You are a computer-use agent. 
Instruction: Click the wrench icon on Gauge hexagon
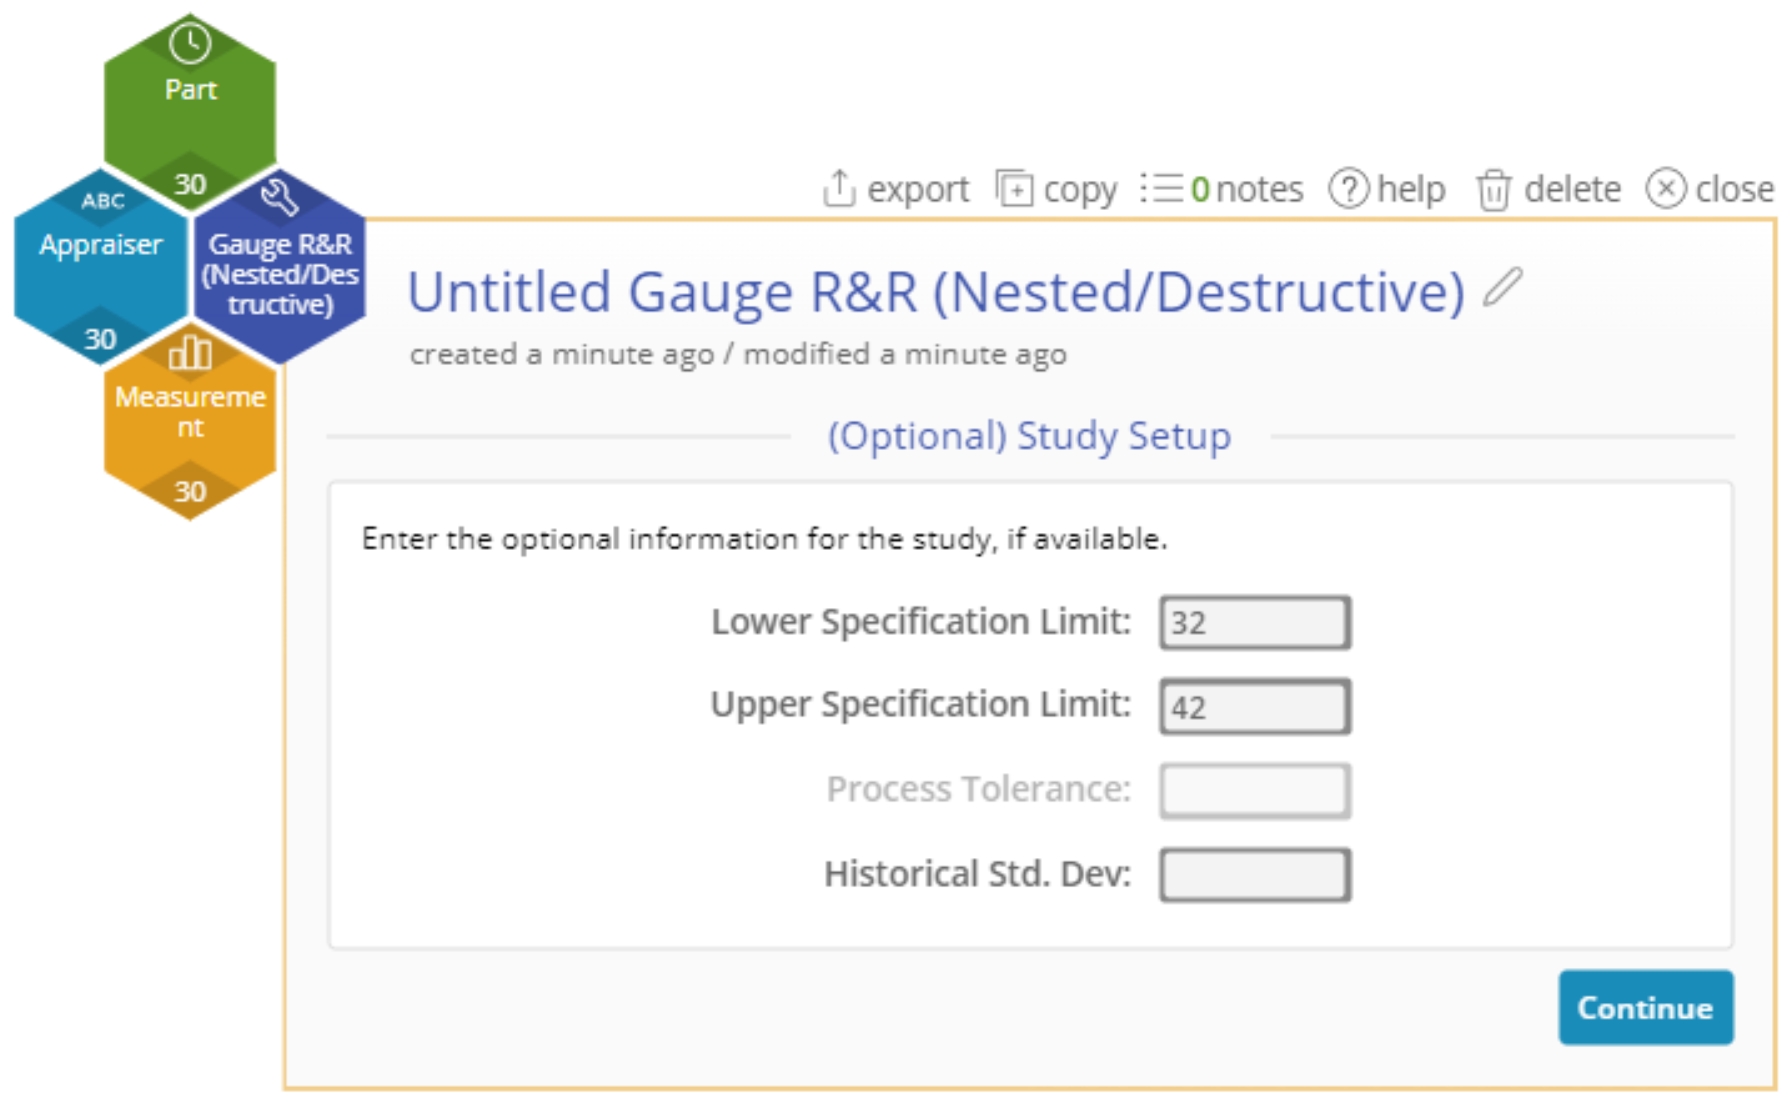[280, 197]
